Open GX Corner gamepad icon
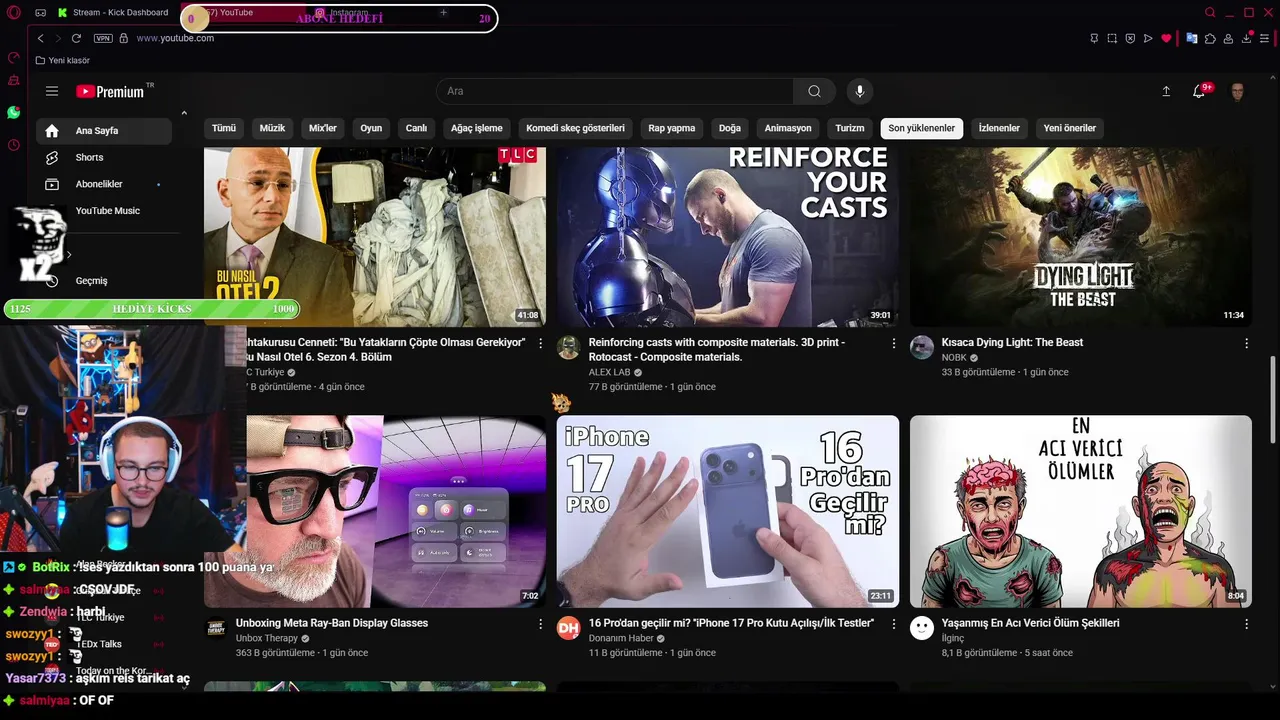Image resolution: width=1280 pixels, height=720 pixels. 40,12
